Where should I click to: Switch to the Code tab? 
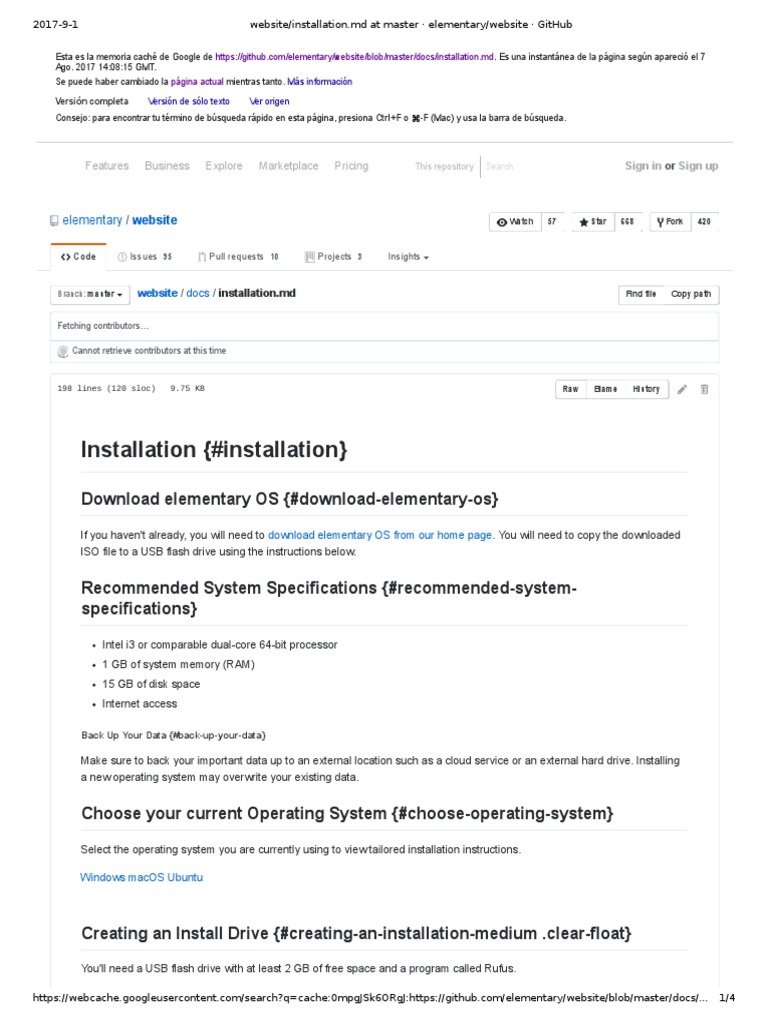[x=78, y=257]
